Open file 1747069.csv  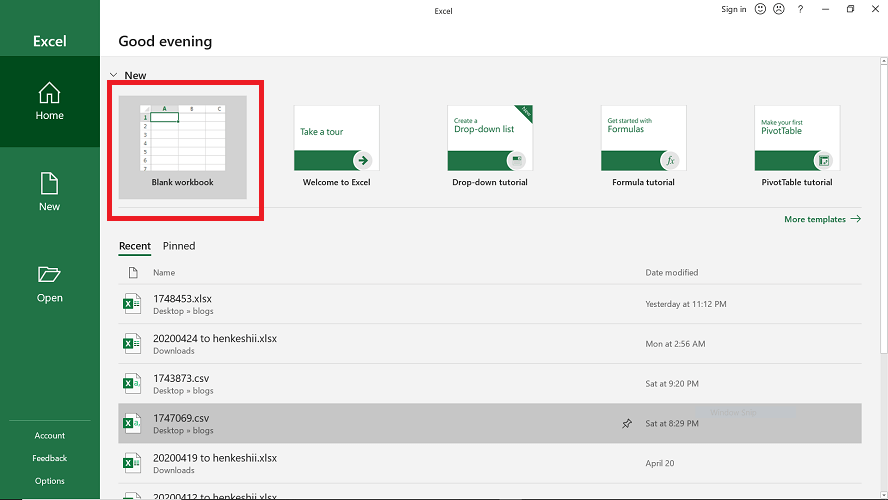pyautogui.click(x=490, y=423)
